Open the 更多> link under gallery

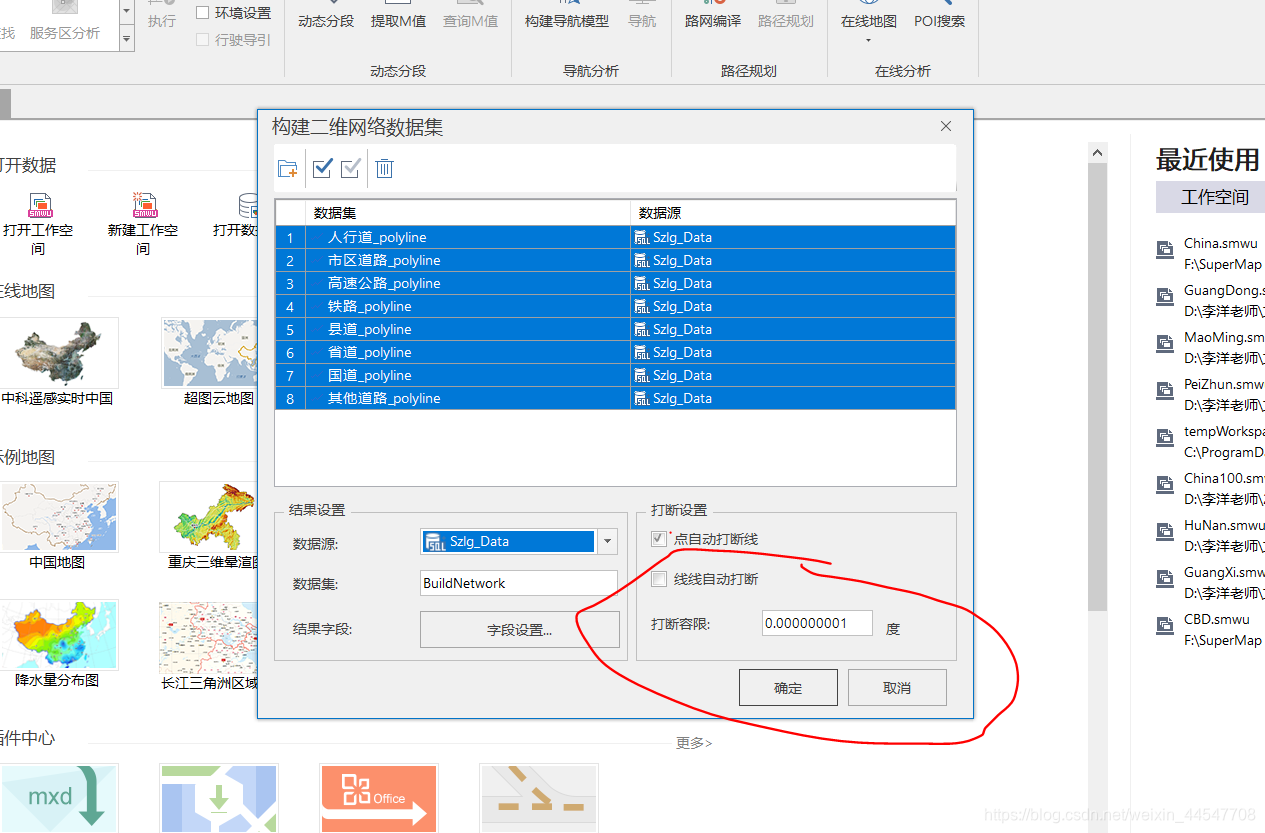(x=693, y=742)
